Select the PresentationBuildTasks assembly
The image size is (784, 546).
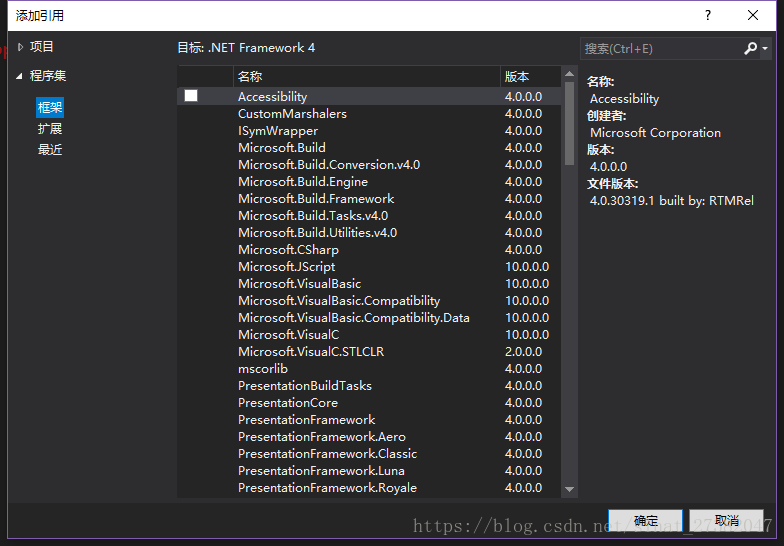[x=369, y=386]
